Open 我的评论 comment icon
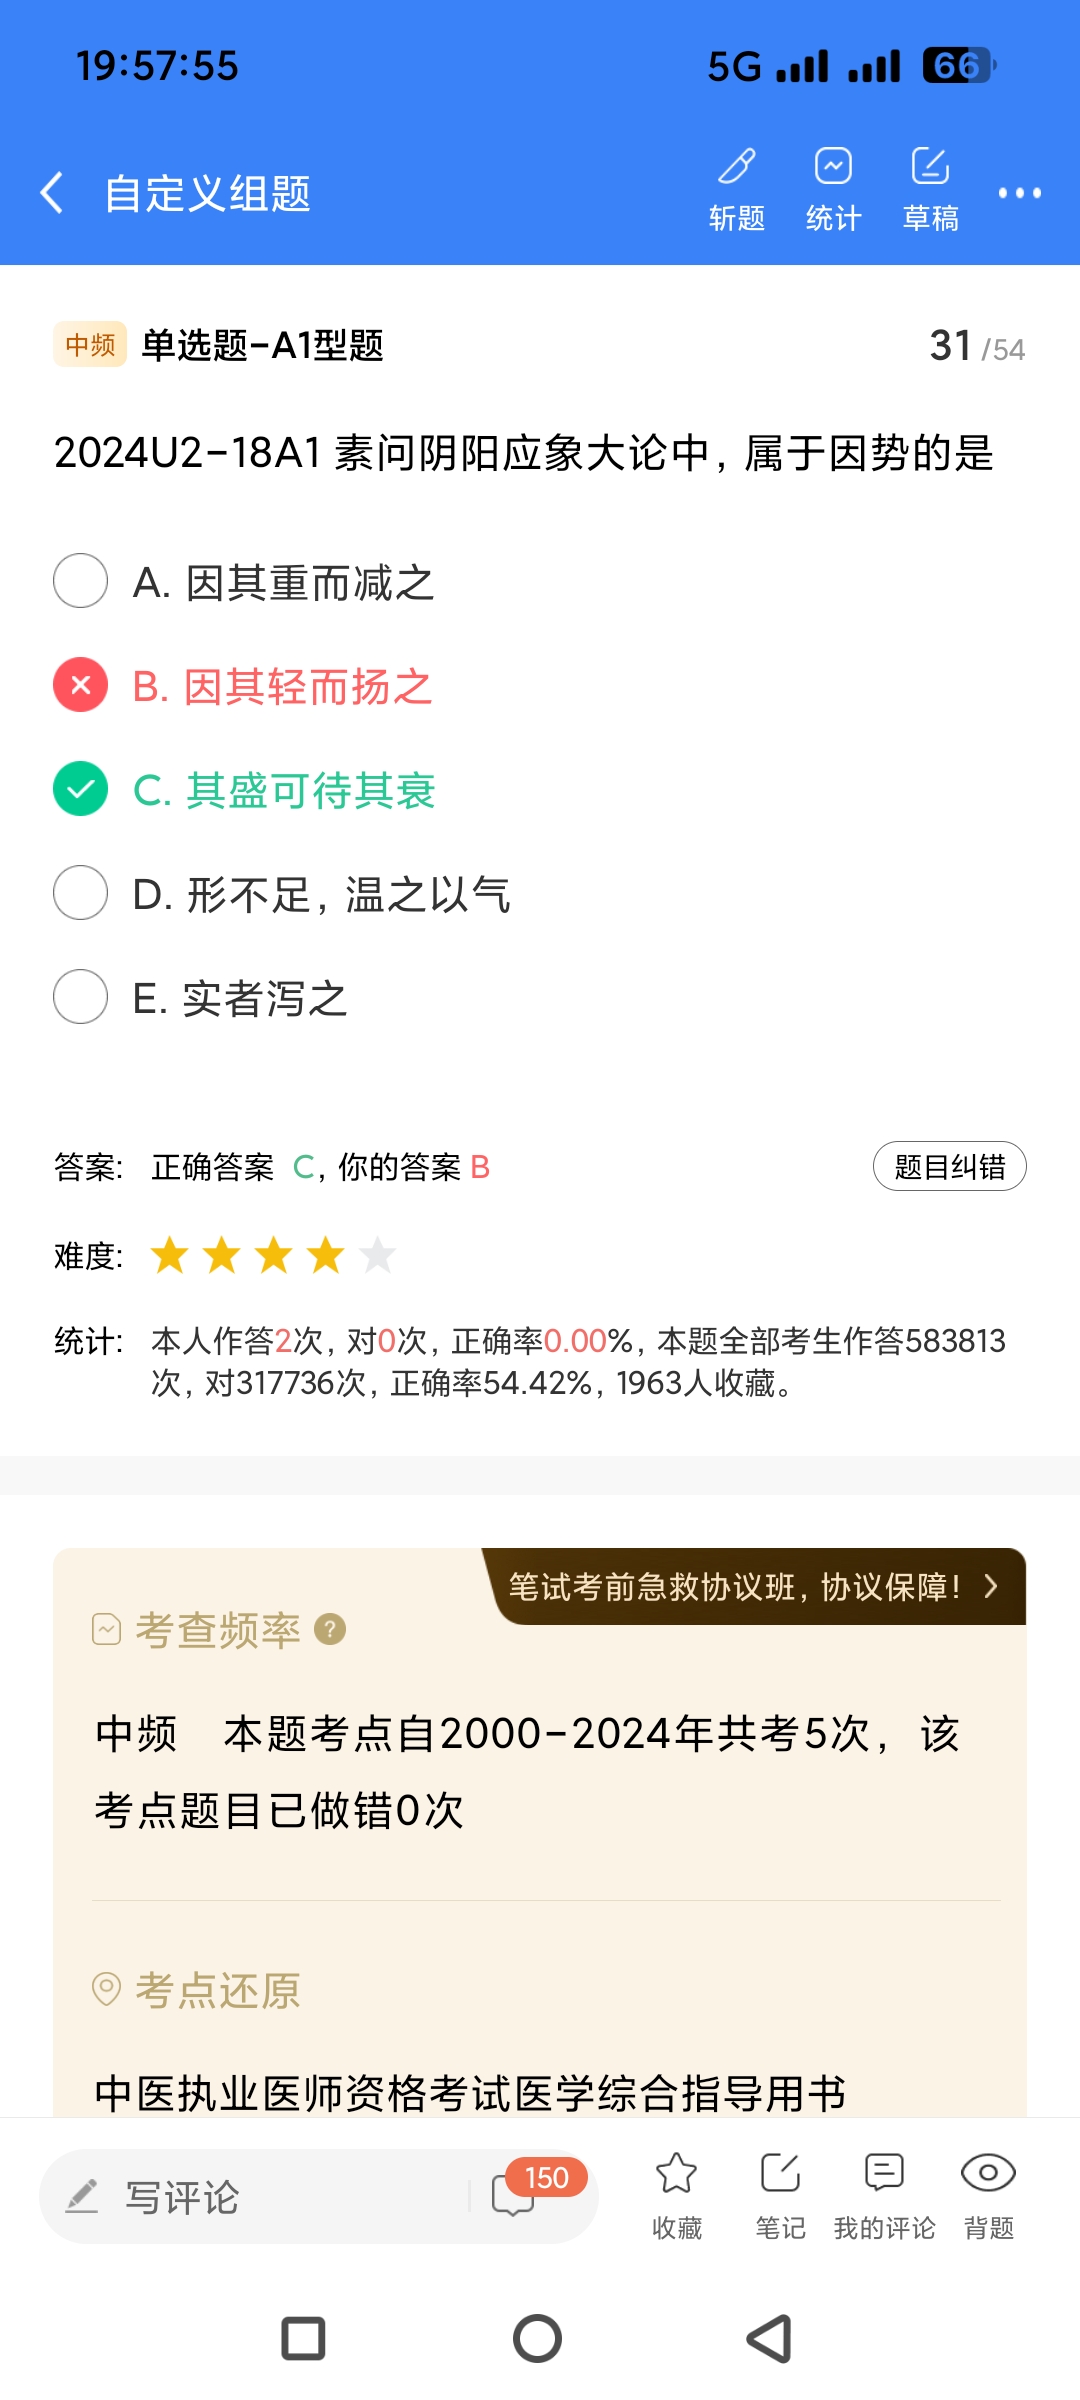The width and height of the screenshot is (1080, 2400). coord(884,2174)
